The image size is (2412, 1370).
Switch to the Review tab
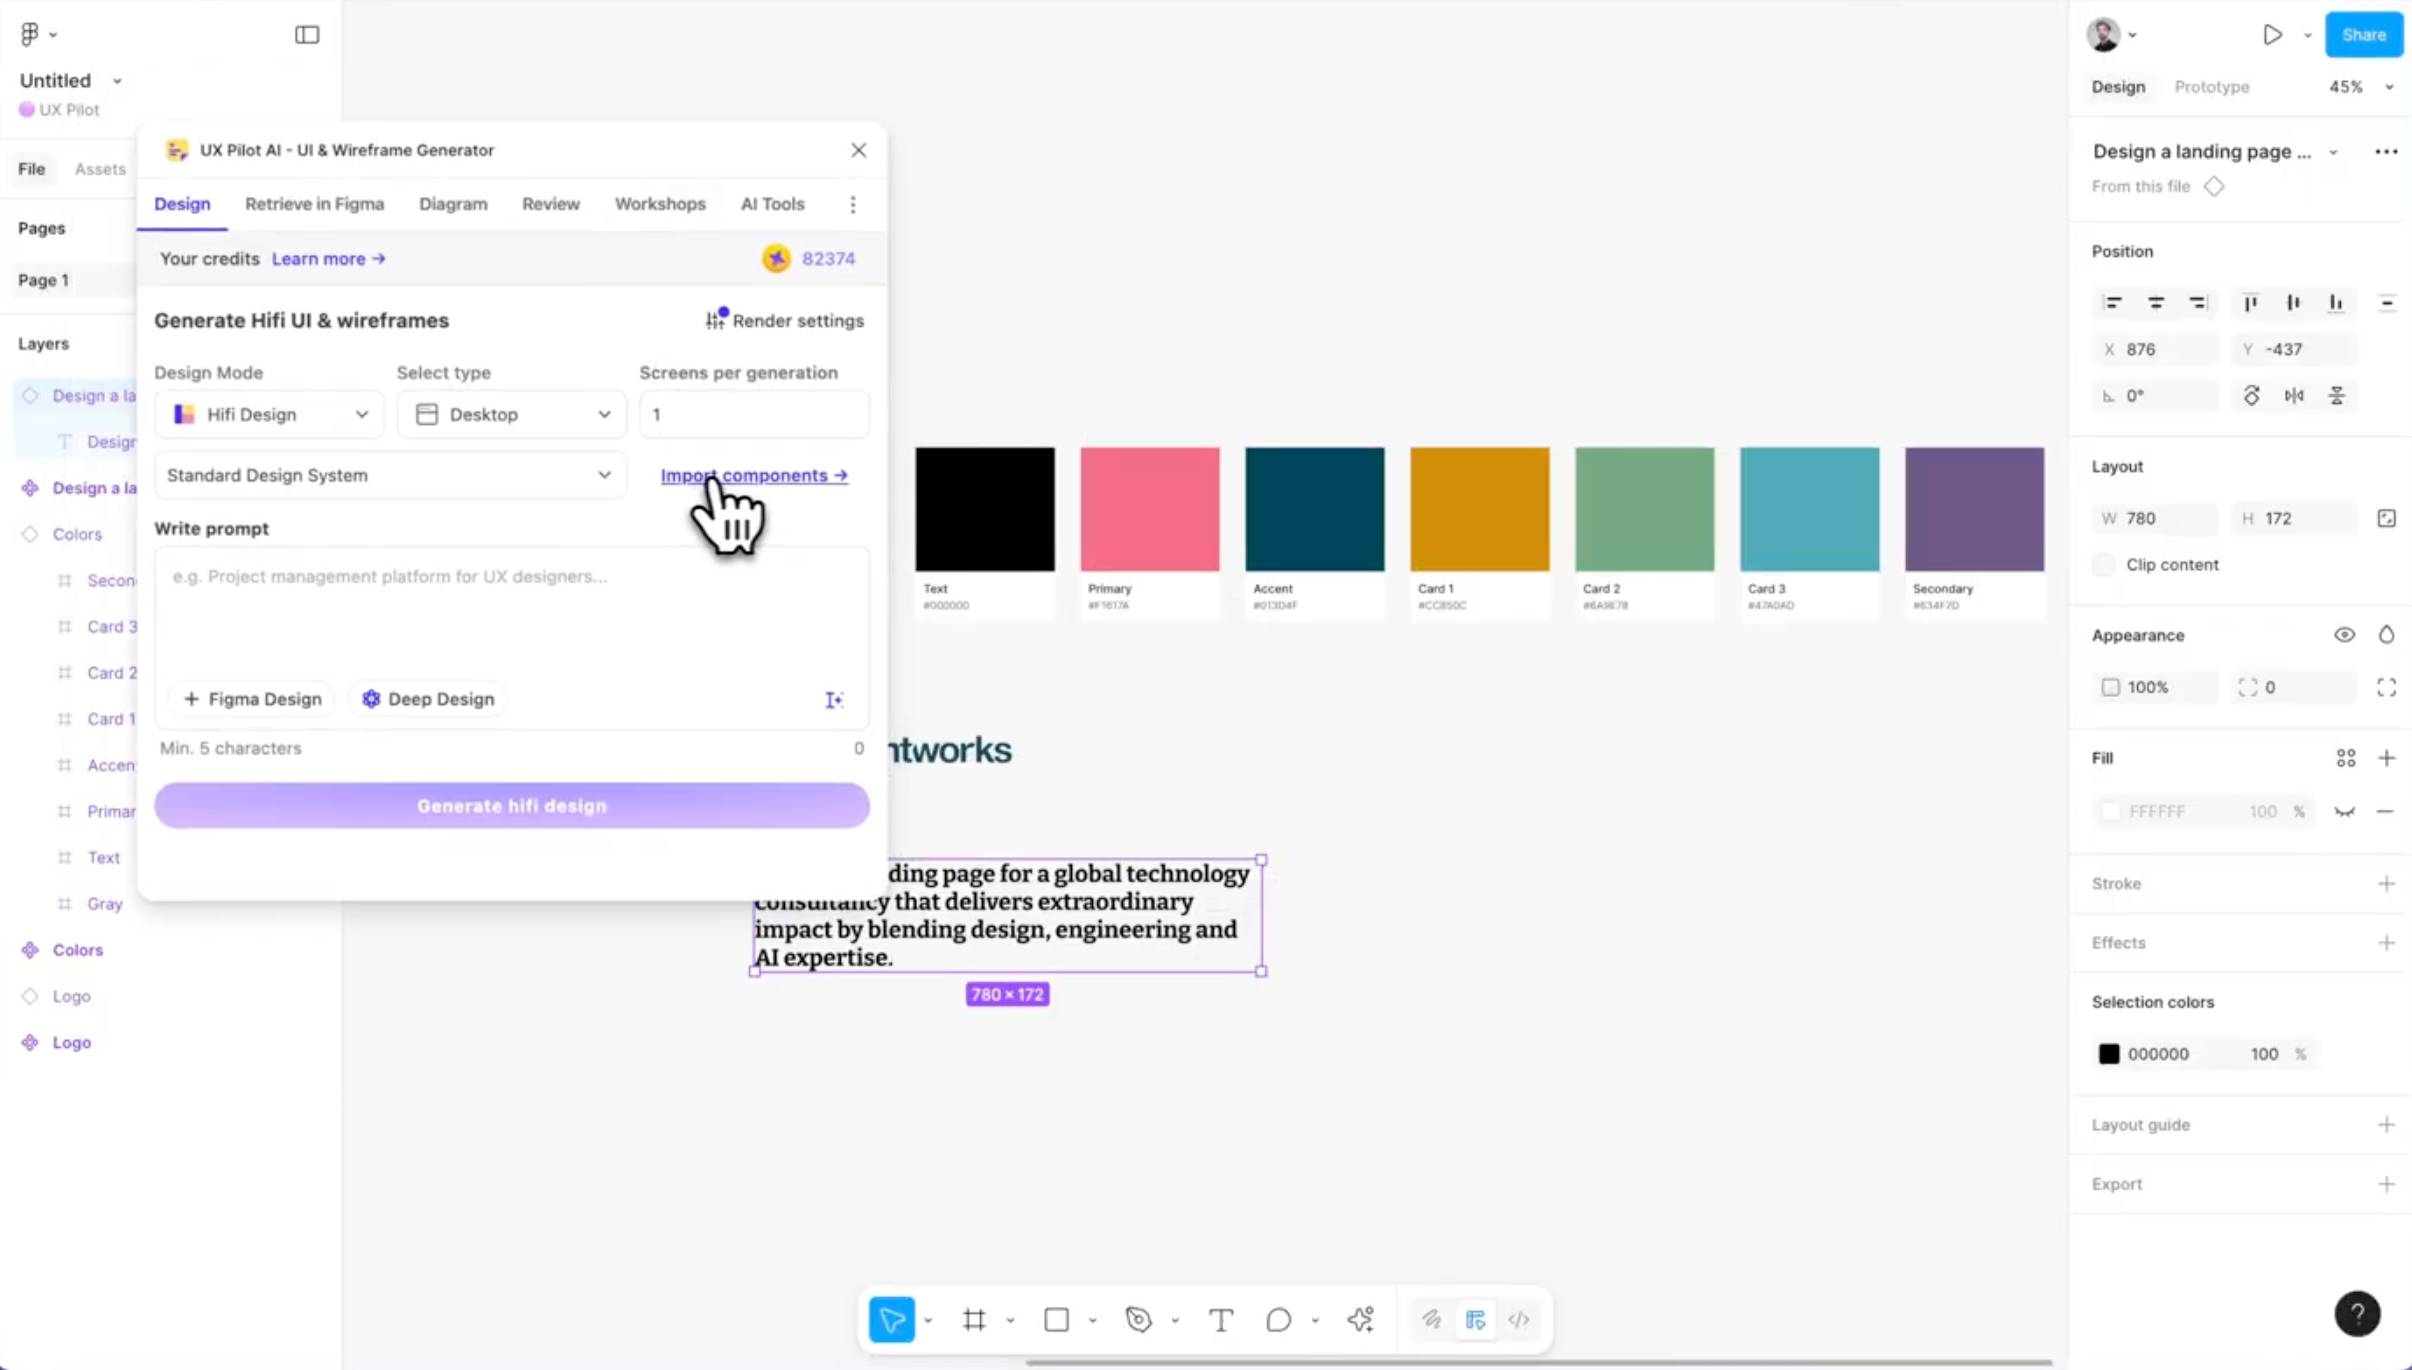(551, 204)
